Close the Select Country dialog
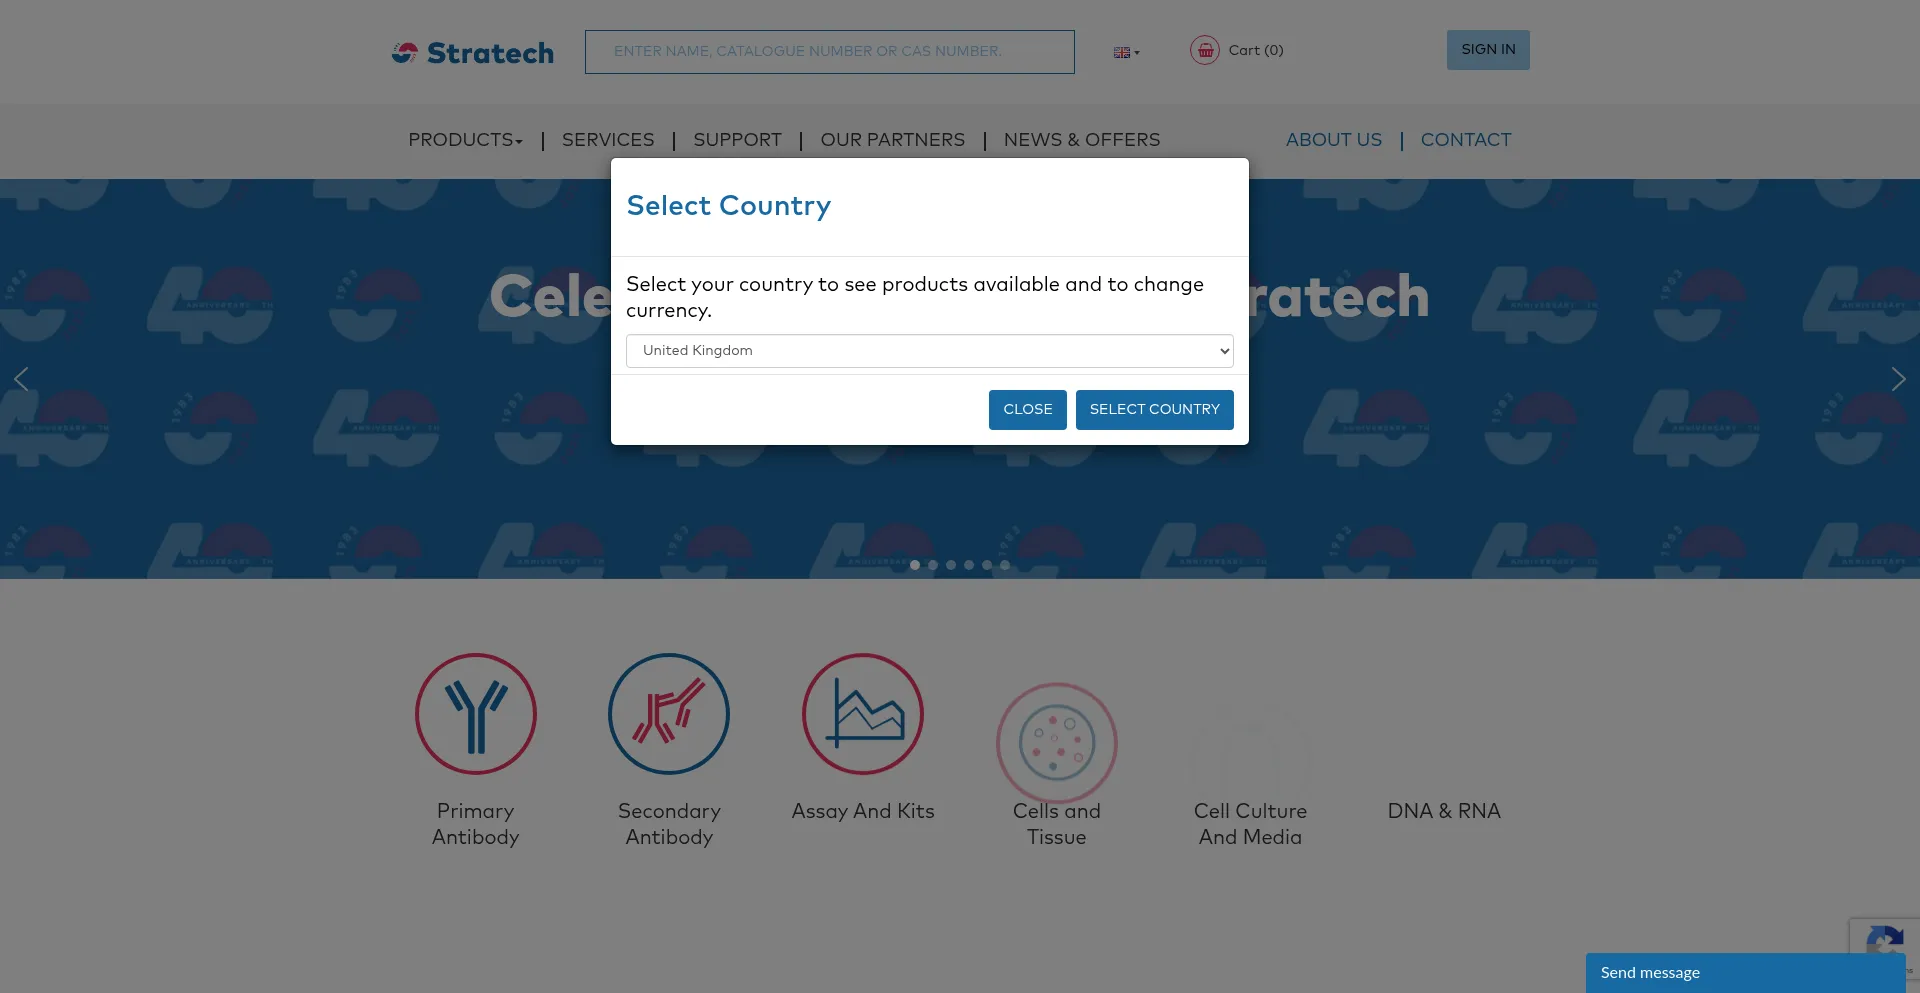 coord(1027,409)
